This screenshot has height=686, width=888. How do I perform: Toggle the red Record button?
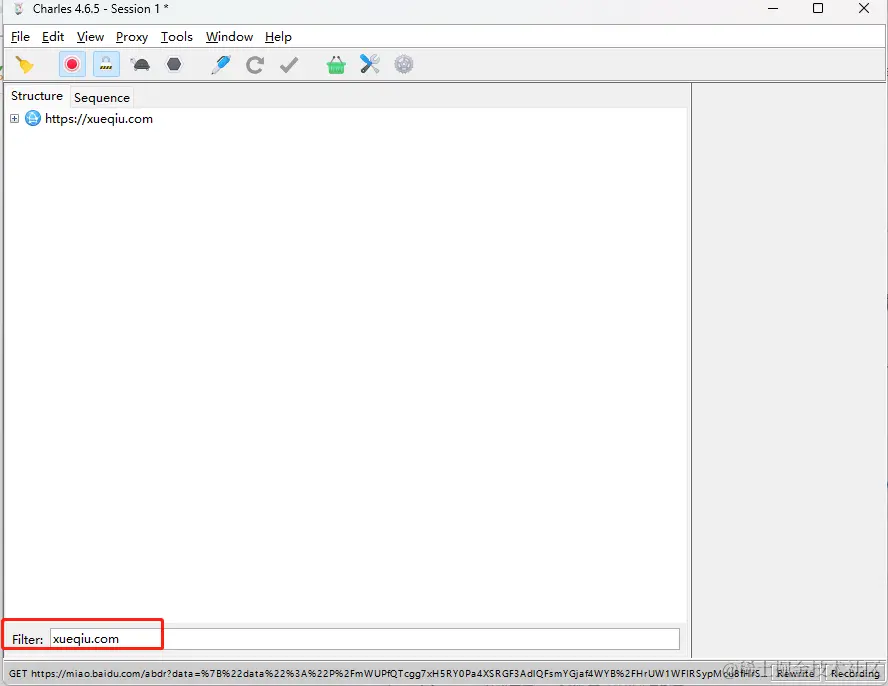tap(72, 65)
